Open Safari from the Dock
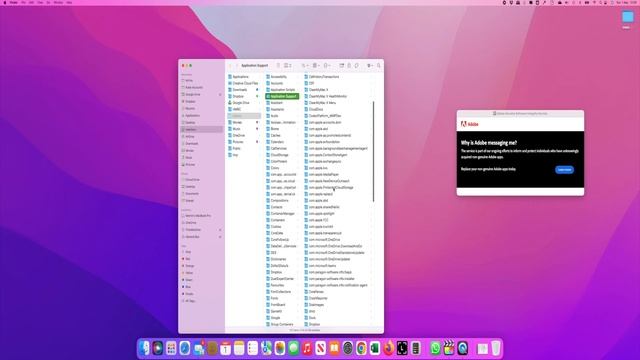Viewport: 640px width, 360px height. click(184, 348)
